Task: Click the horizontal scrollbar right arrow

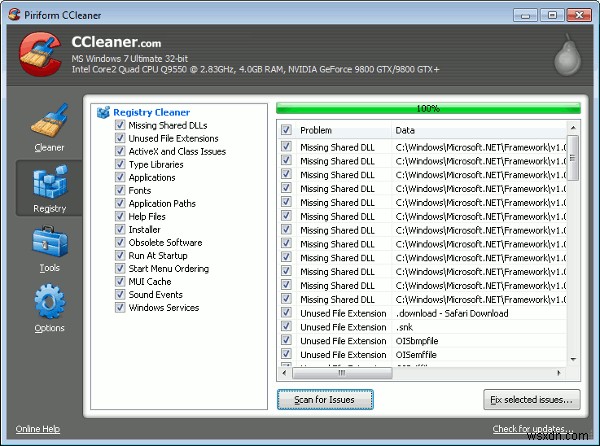Action: point(559,373)
